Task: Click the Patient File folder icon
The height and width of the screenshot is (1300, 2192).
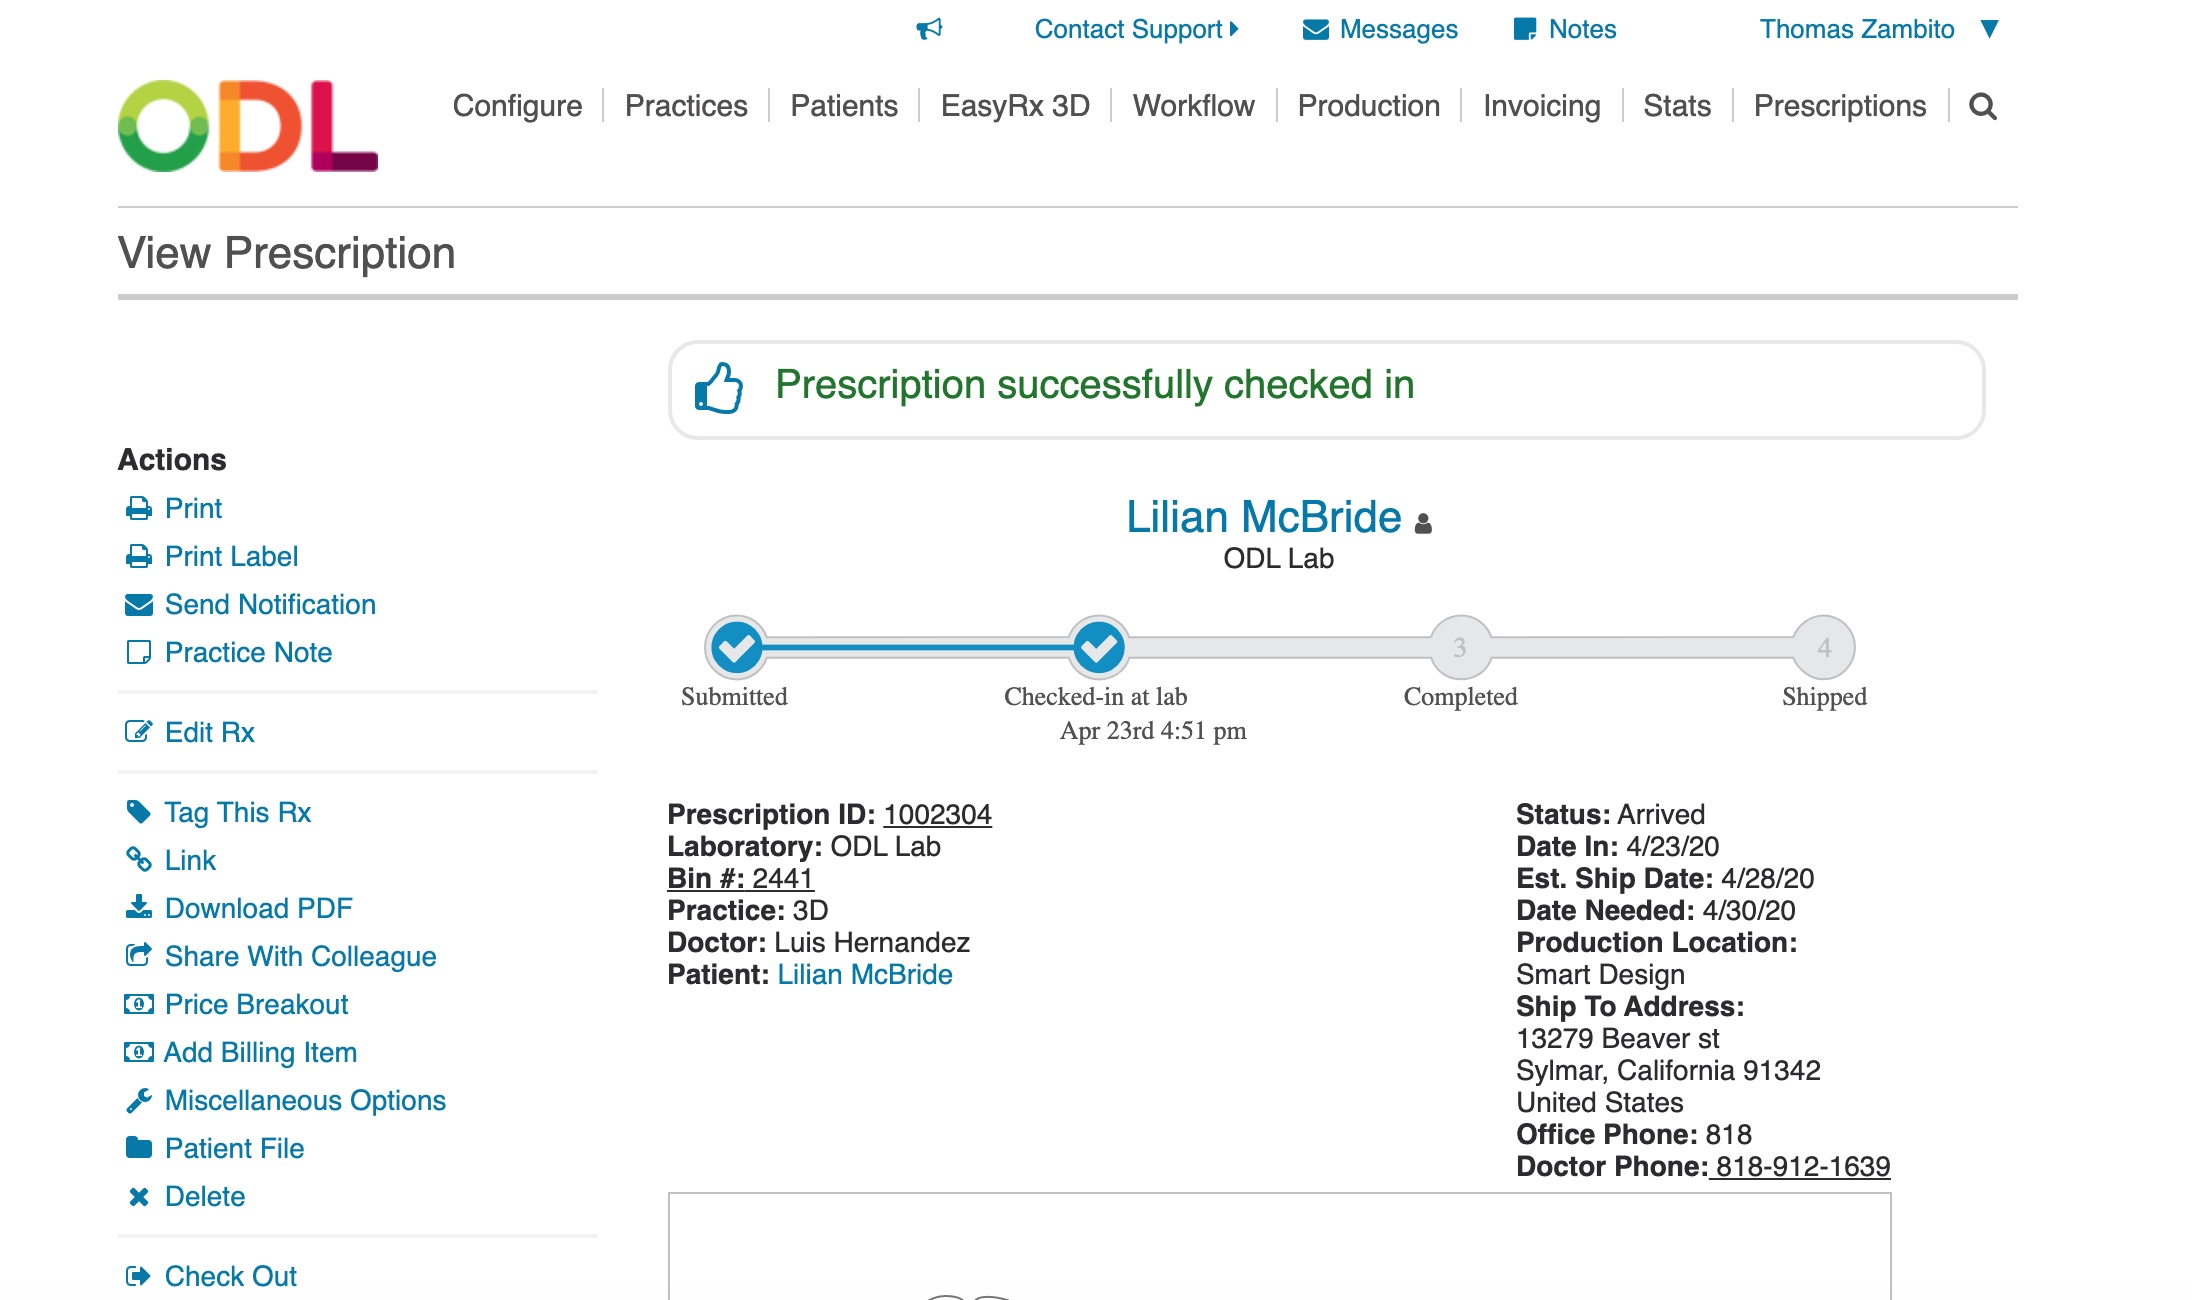Action: (138, 1148)
